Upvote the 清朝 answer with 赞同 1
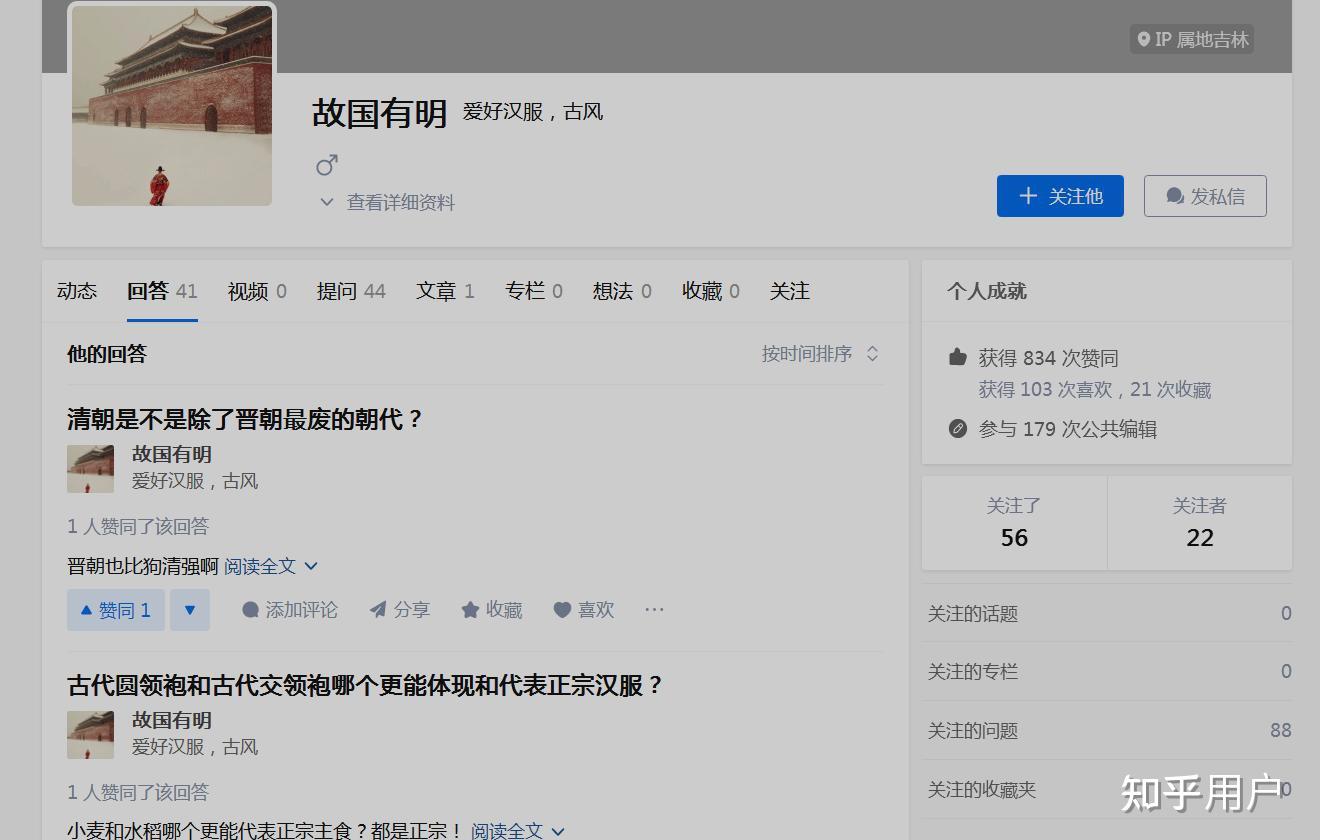Viewport: 1320px width, 840px height. click(116, 610)
